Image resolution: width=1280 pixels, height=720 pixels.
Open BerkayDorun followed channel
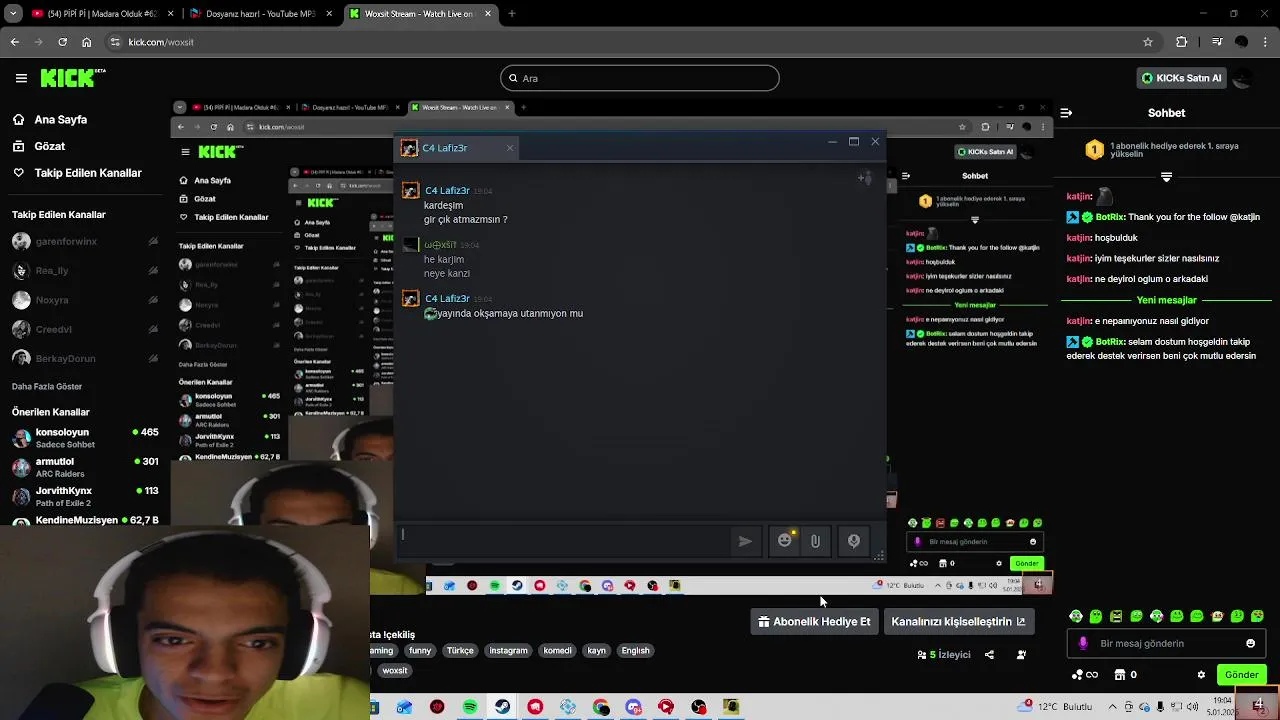(x=85, y=358)
